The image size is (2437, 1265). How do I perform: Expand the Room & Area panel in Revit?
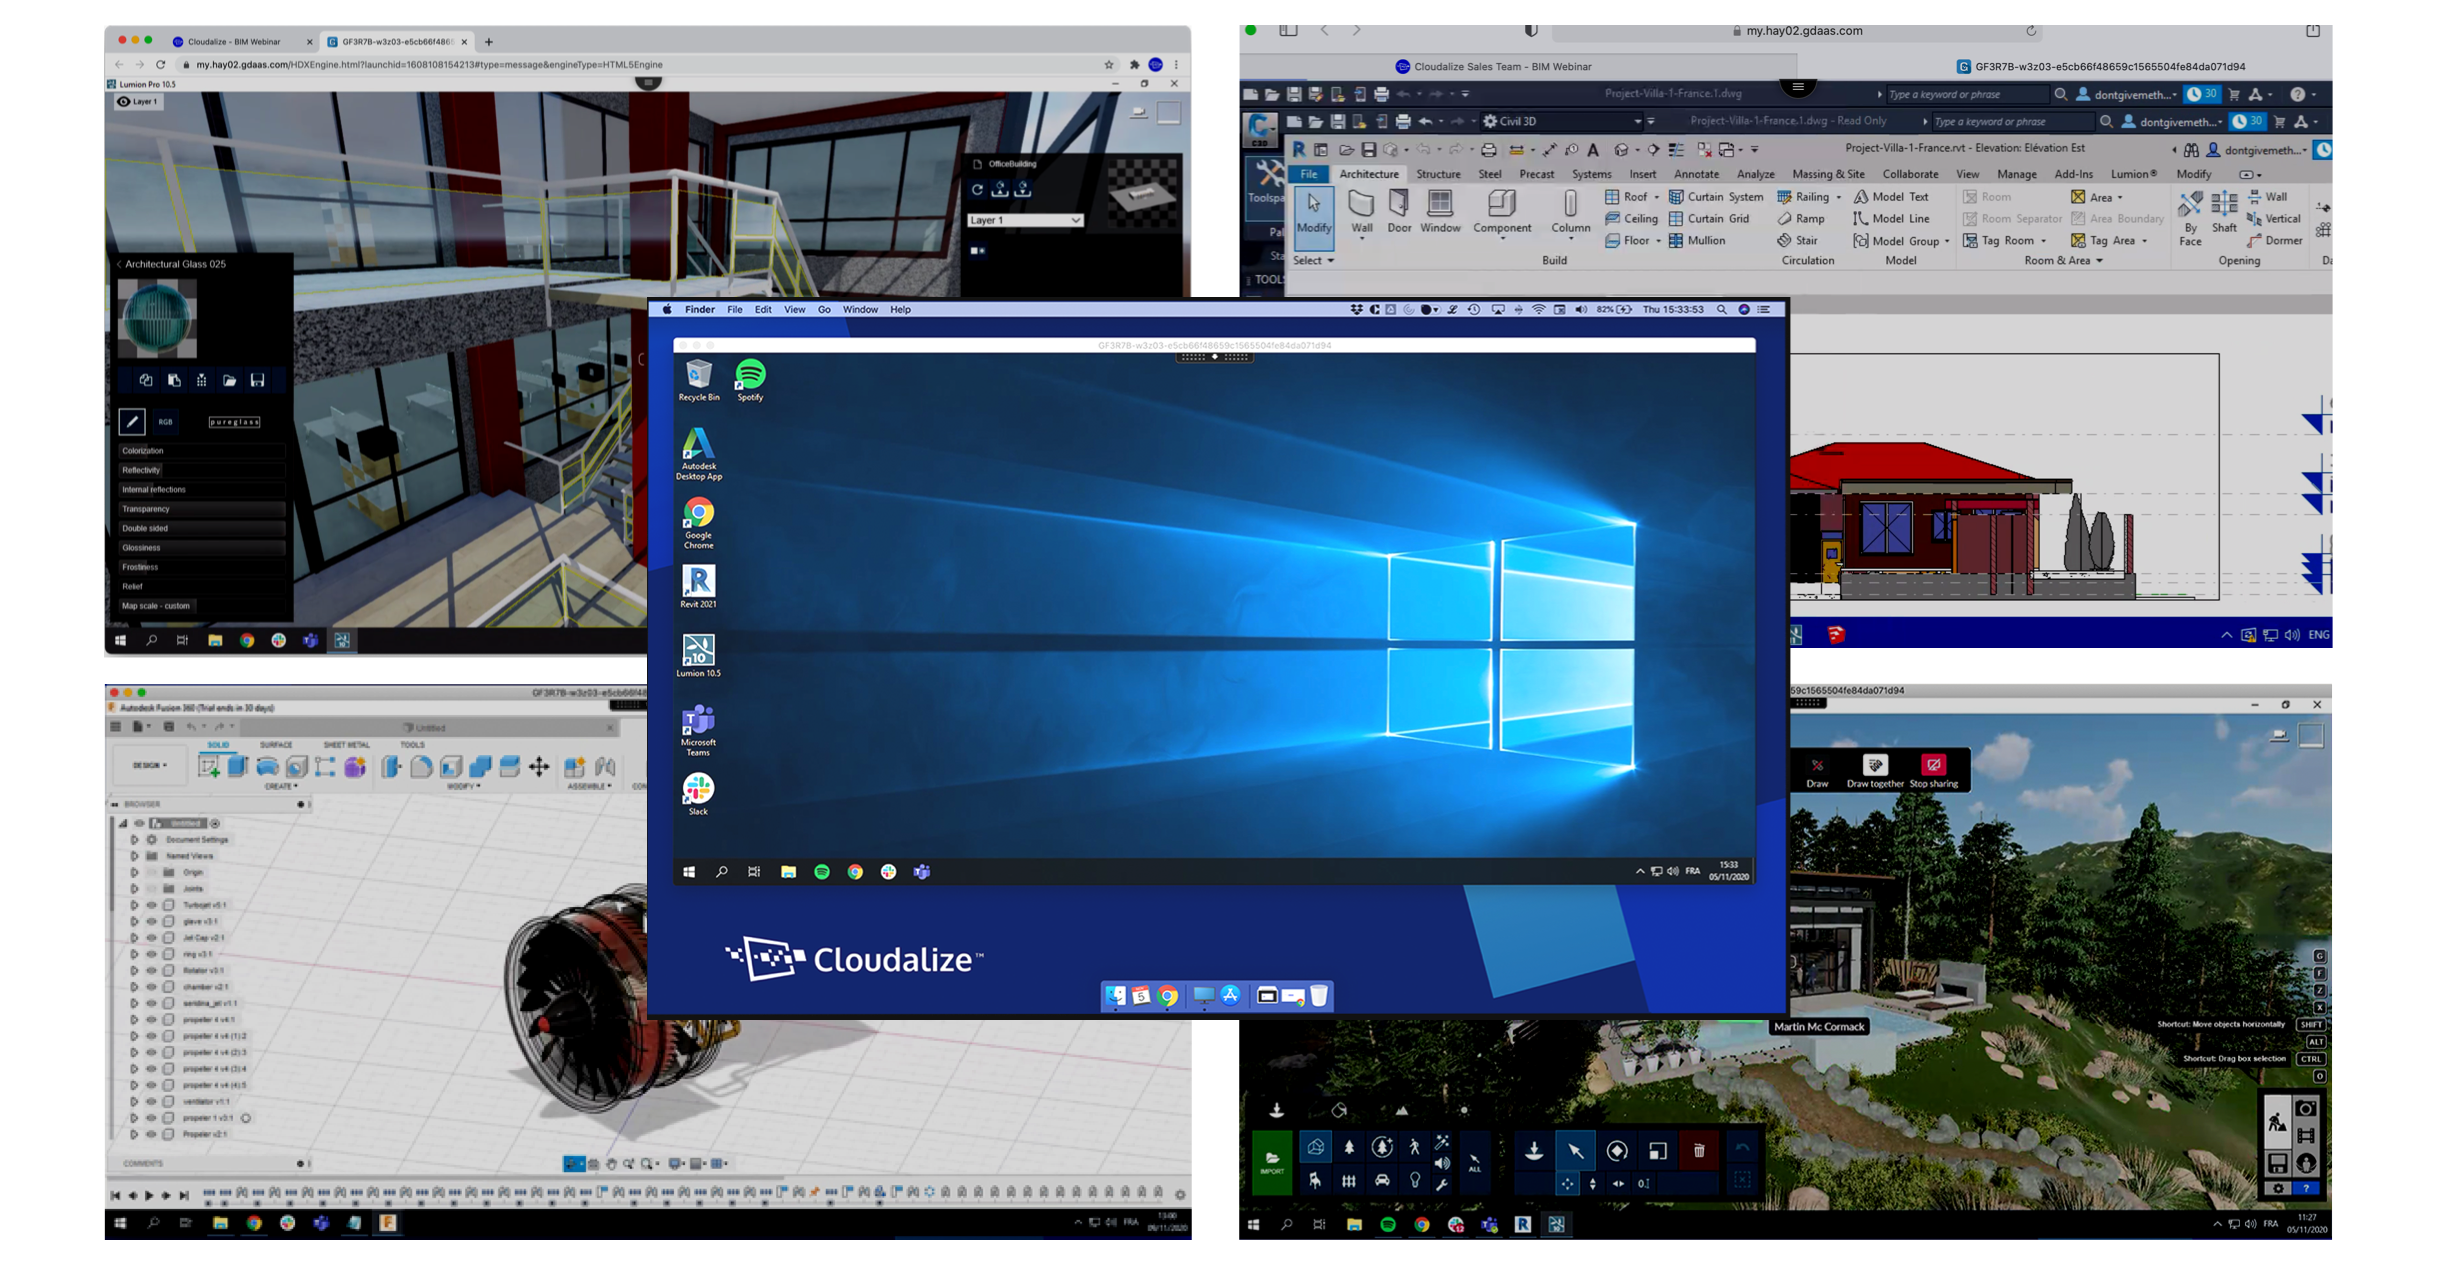[x=2064, y=261]
